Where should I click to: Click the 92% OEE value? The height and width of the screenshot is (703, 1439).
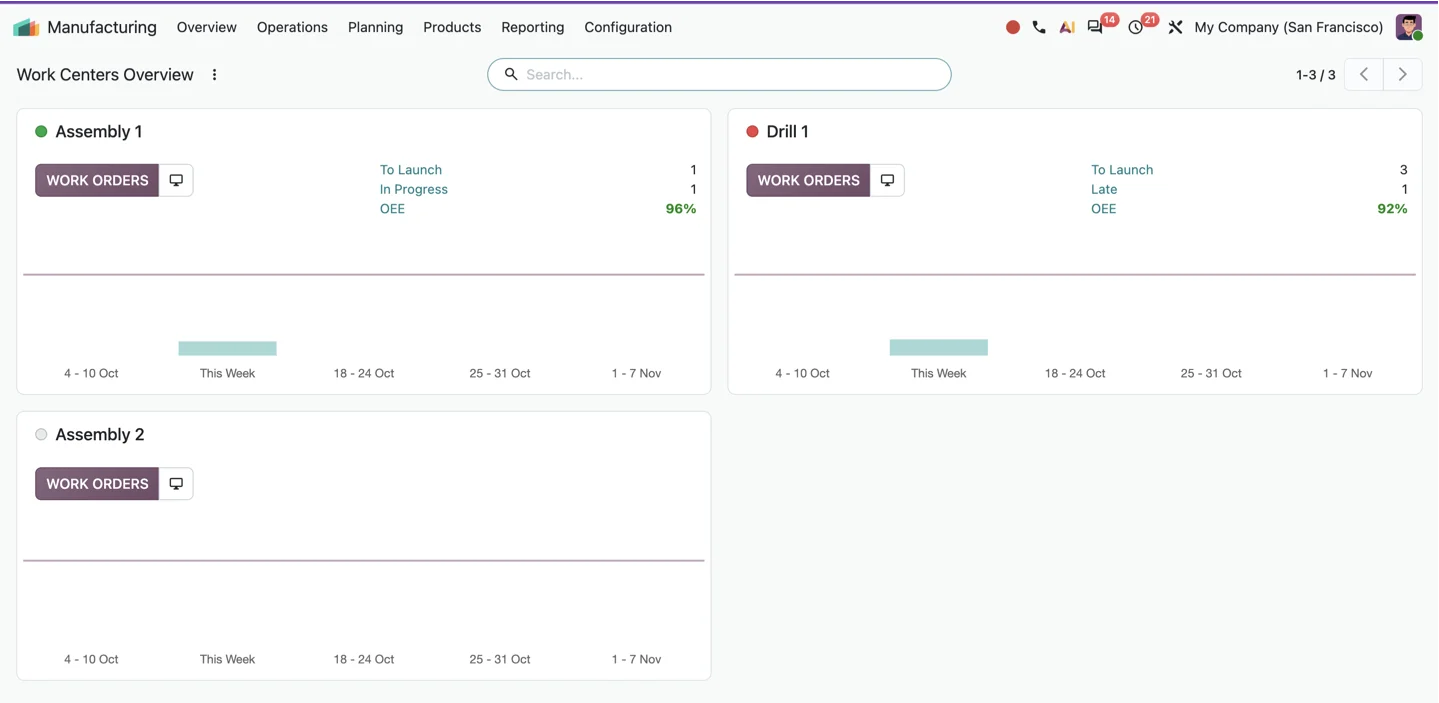point(1392,209)
